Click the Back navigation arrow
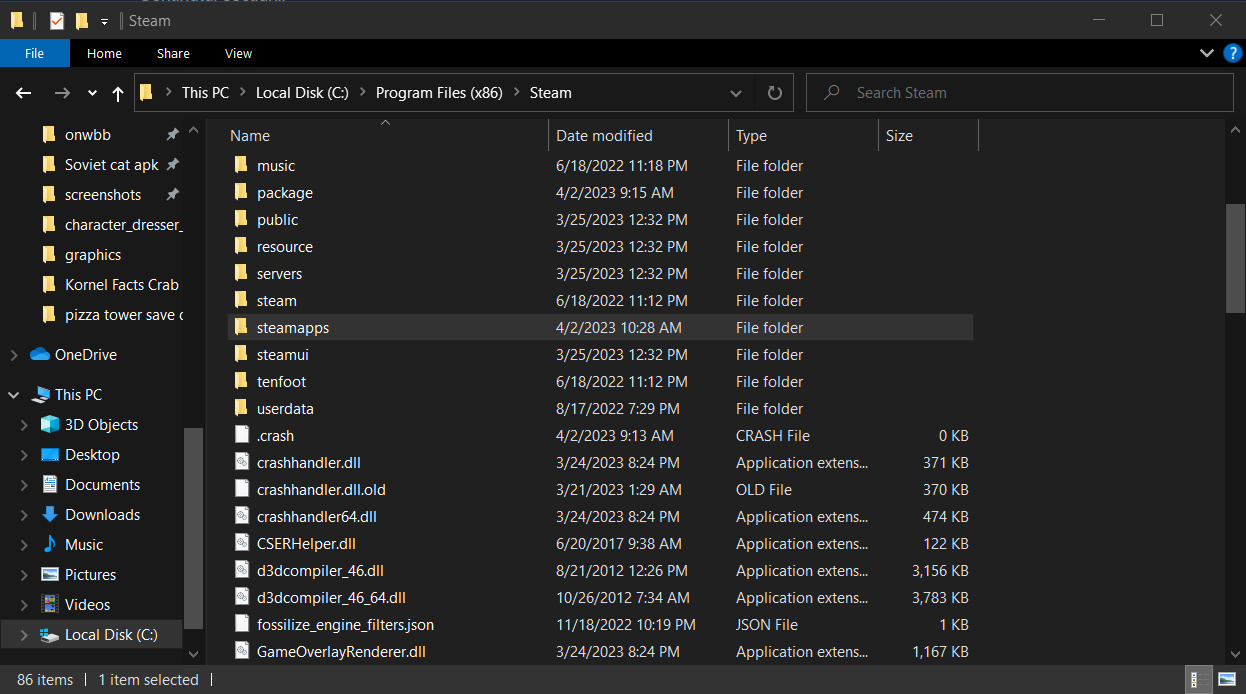The width and height of the screenshot is (1246, 694). point(24,93)
